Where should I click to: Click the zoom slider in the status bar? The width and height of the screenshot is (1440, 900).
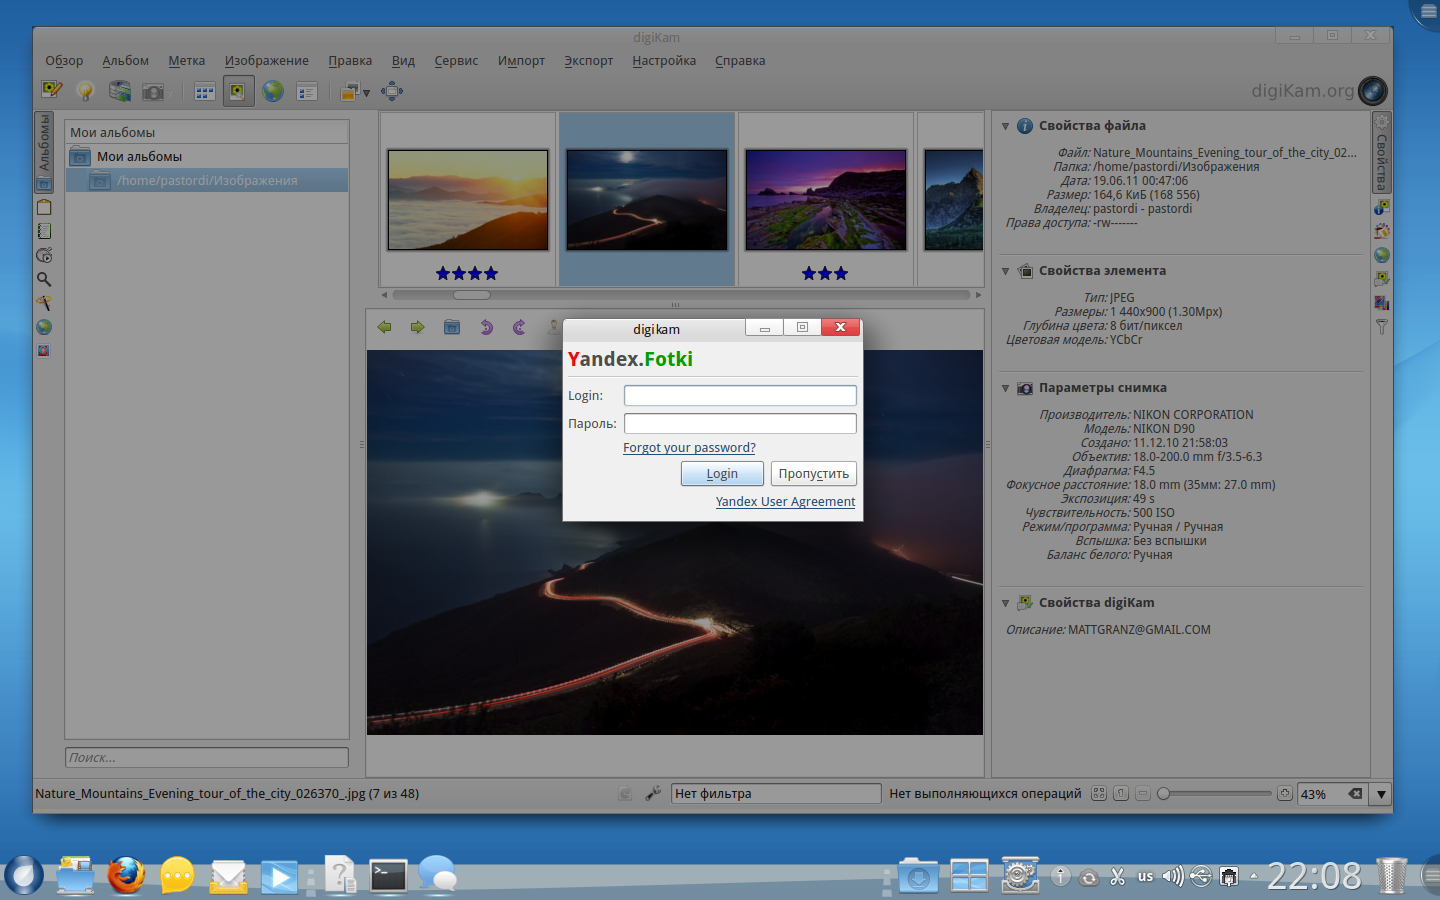[x=1216, y=793]
